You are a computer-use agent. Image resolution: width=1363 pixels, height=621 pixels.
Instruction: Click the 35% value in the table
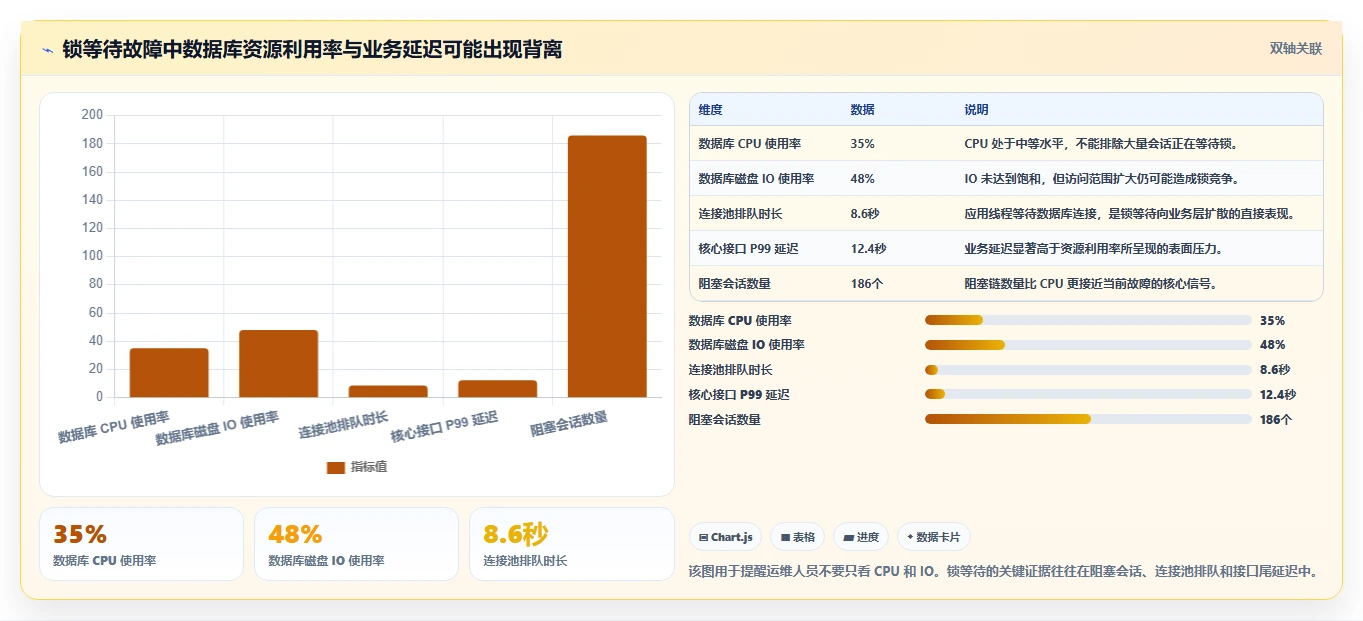pos(862,144)
